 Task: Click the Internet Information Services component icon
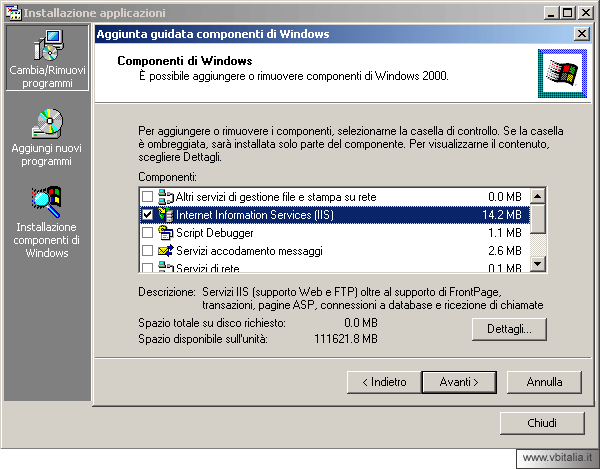(x=166, y=215)
